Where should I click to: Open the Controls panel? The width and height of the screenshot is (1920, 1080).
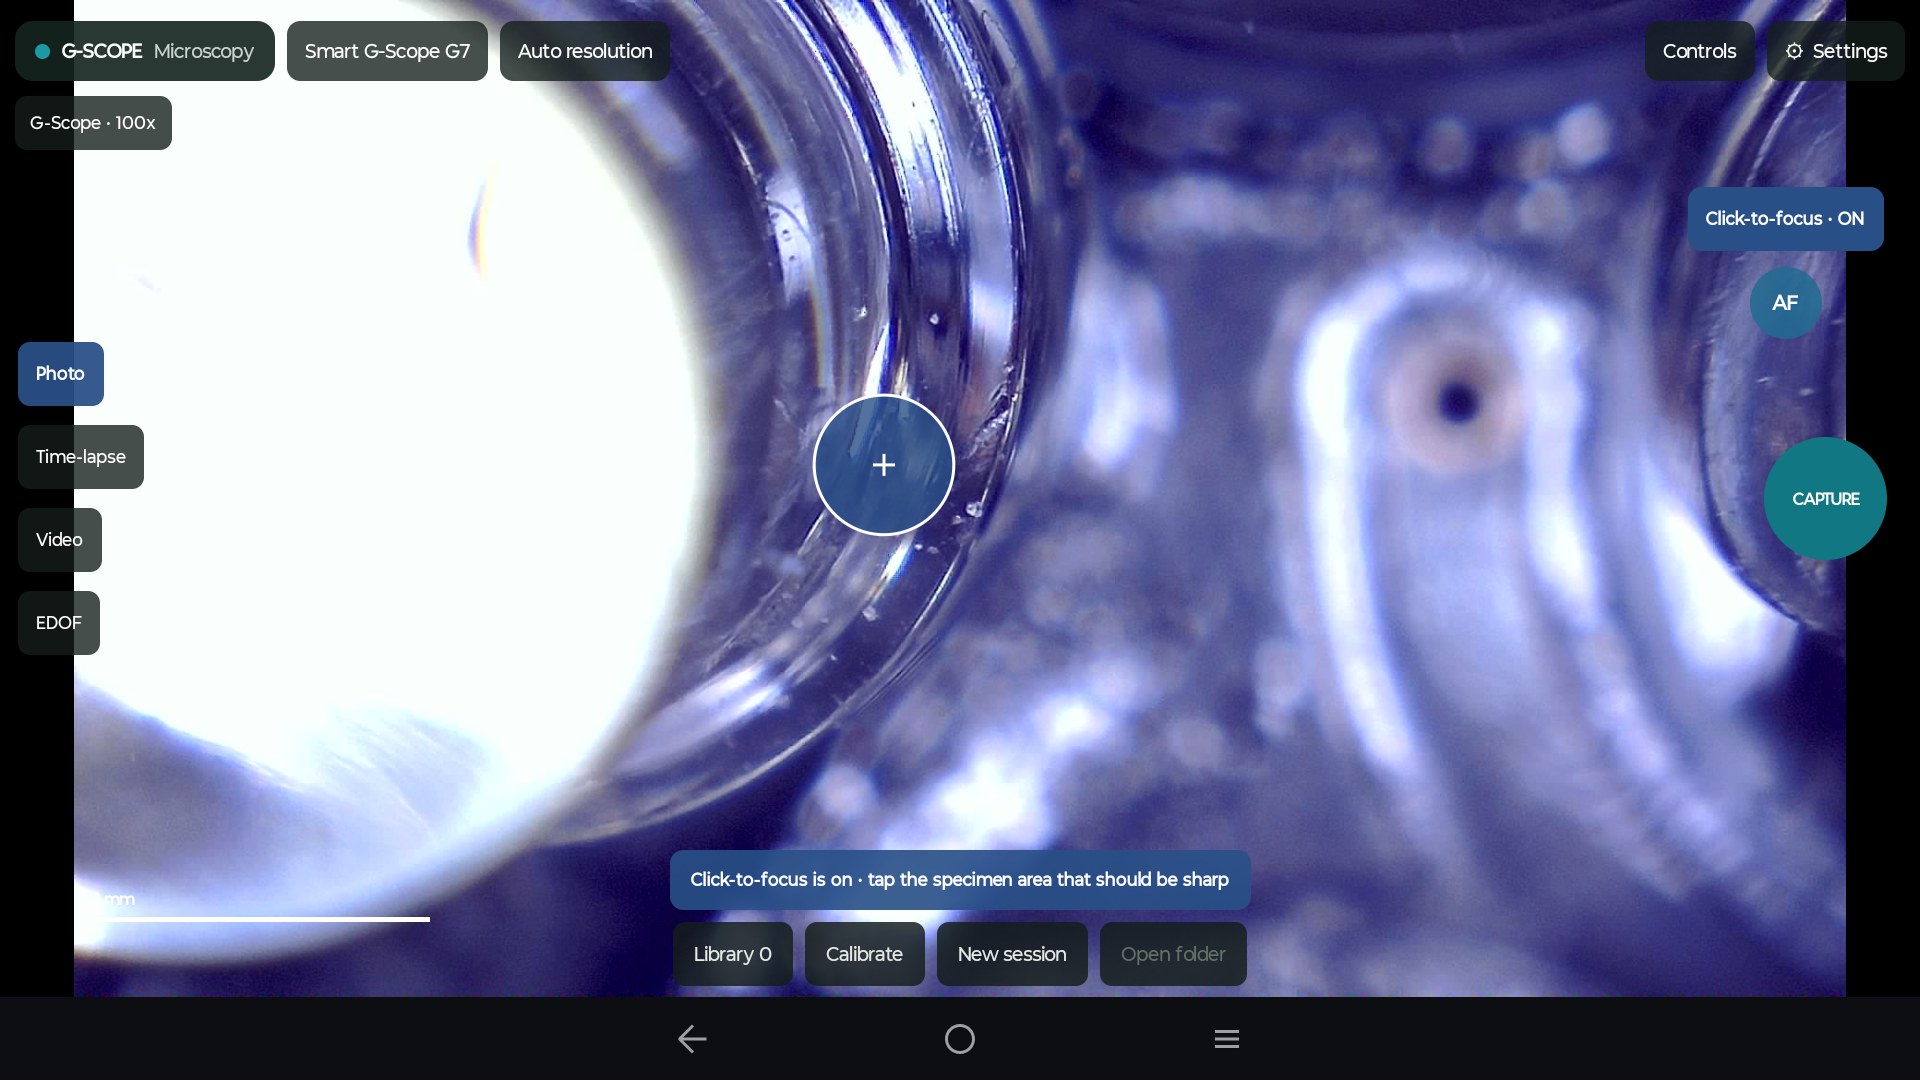tap(1699, 51)
